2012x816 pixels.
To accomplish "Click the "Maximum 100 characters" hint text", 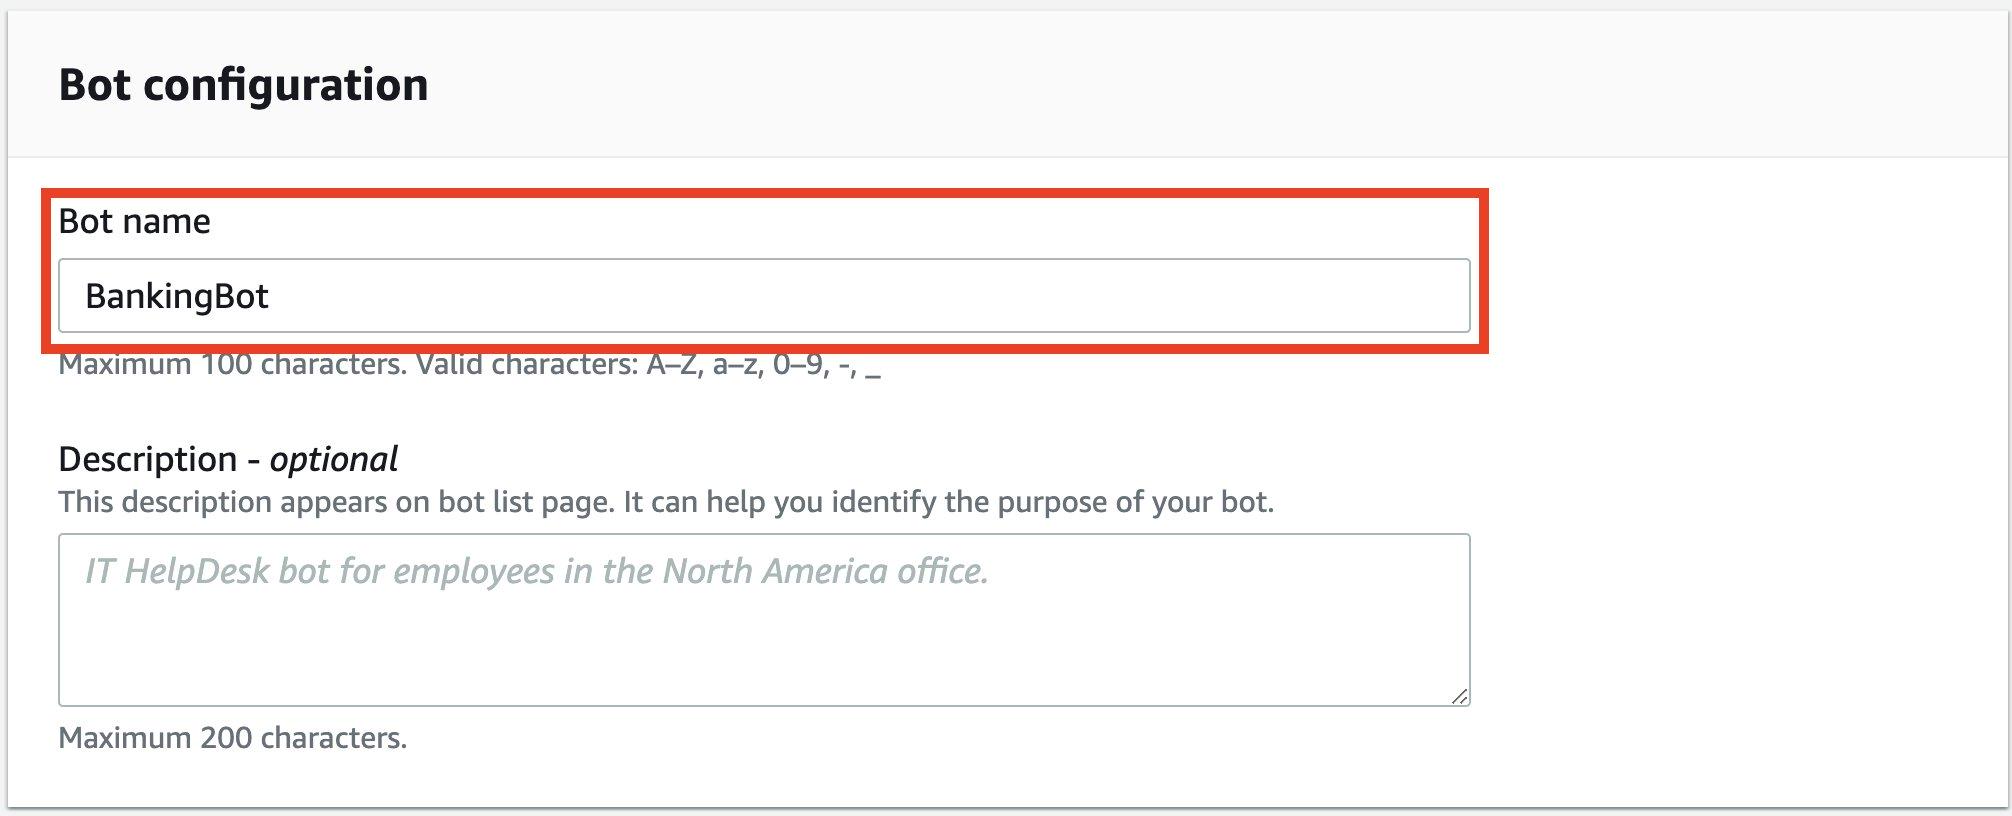I will 232,365.
